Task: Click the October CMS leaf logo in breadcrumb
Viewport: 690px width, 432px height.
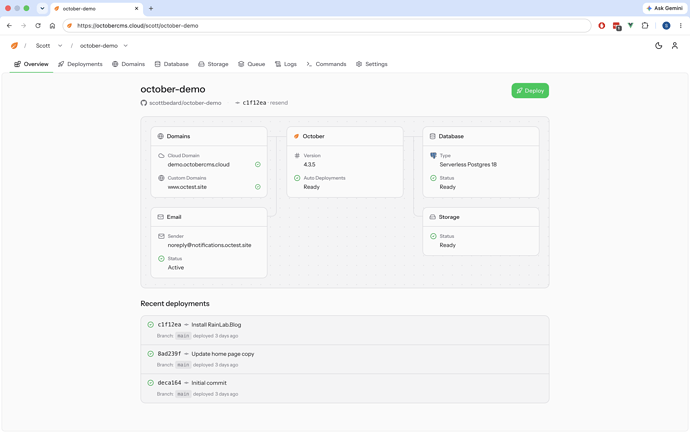Action: click(x=14, y=45)
